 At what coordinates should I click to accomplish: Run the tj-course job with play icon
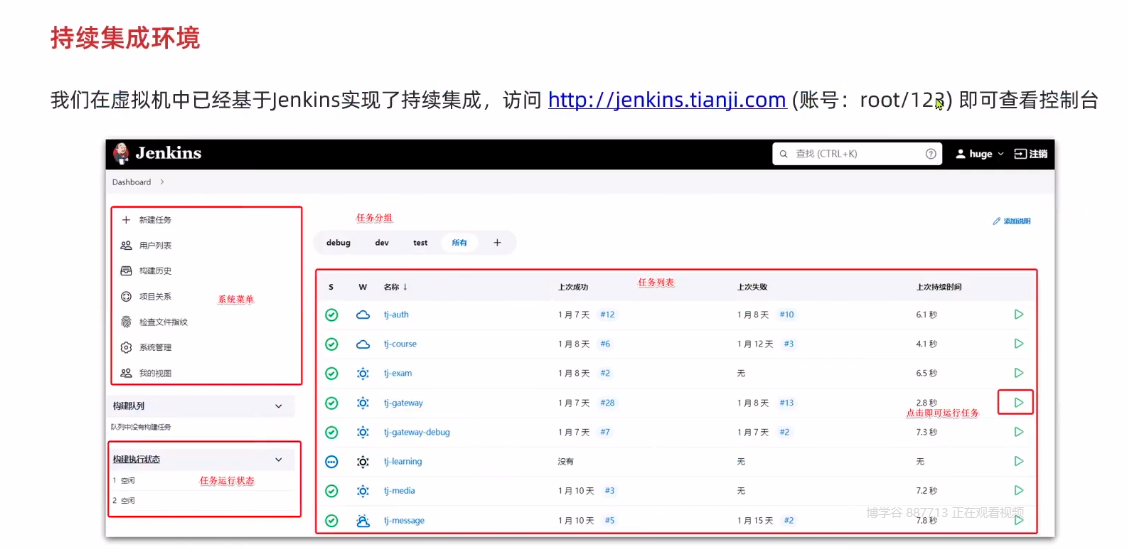(1019, 344)
